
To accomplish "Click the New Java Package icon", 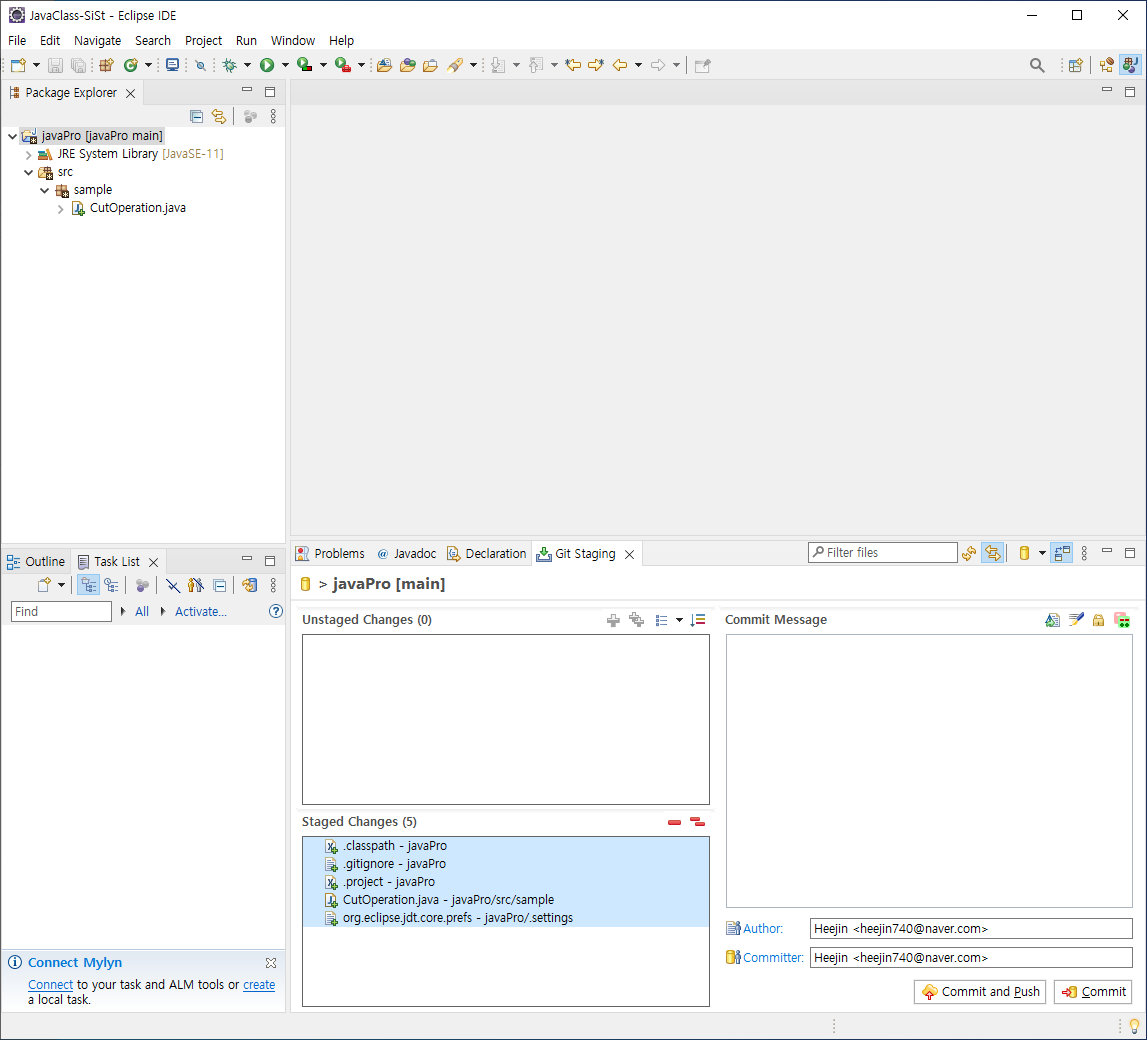I will coord(106,65).
